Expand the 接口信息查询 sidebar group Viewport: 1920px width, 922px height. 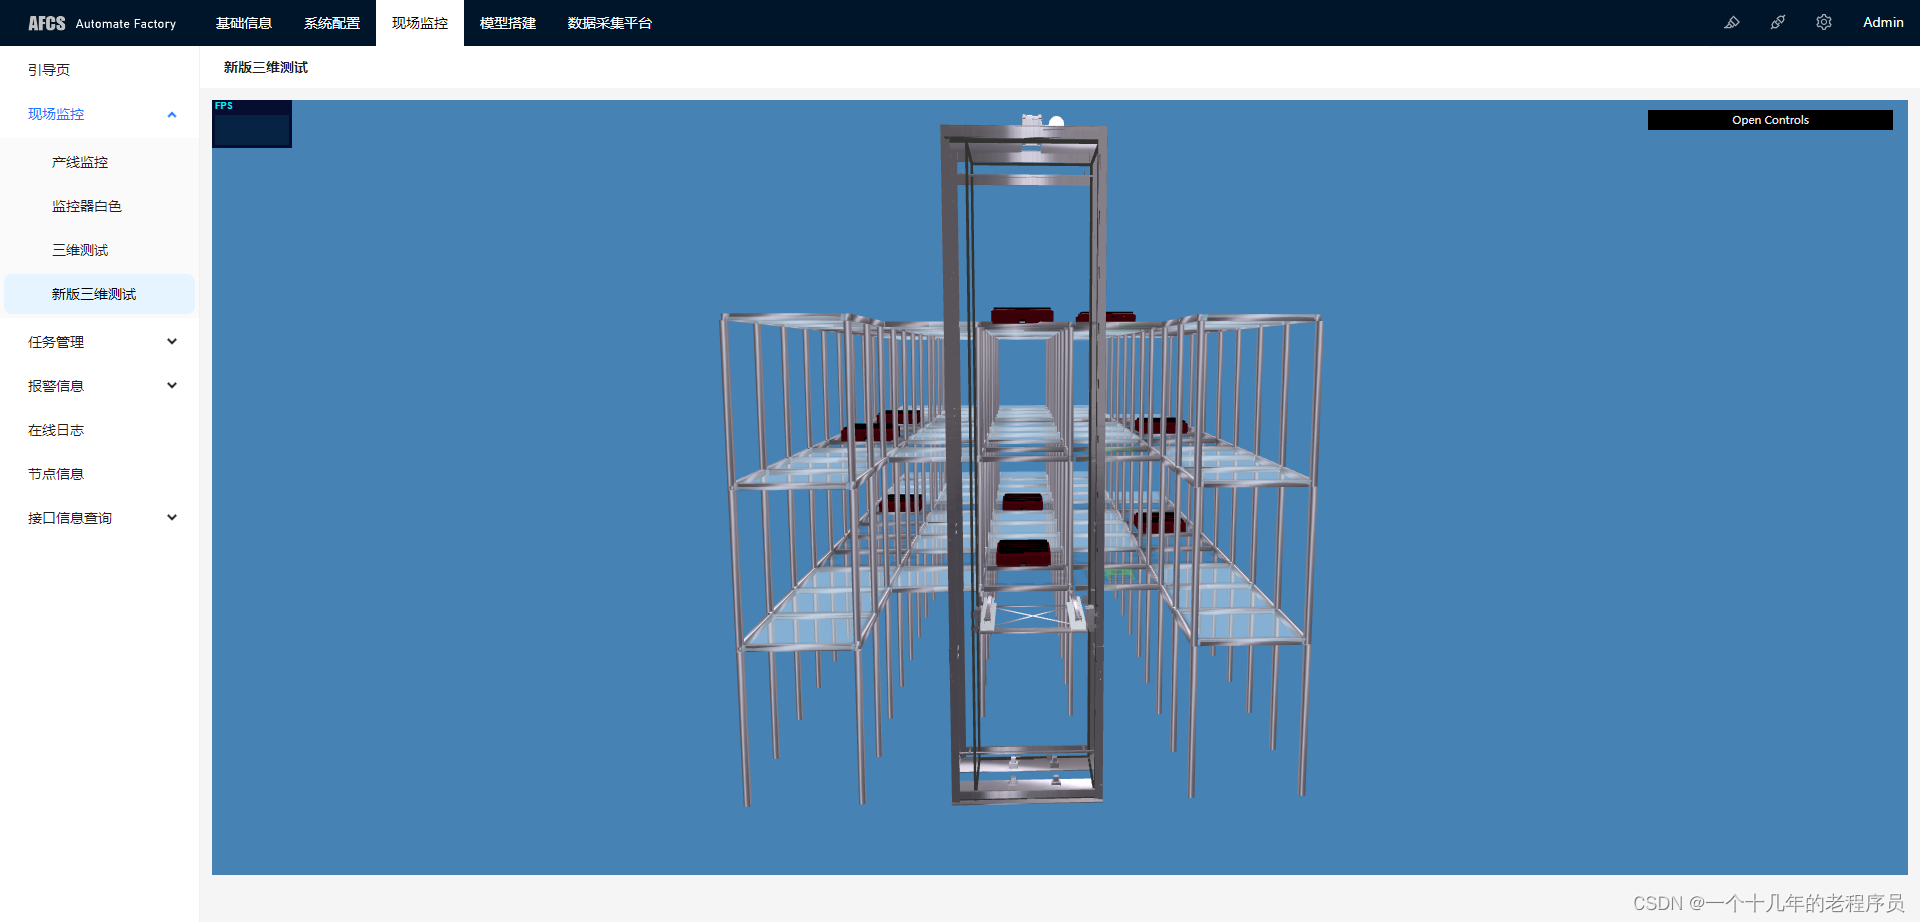coord(99,518)
